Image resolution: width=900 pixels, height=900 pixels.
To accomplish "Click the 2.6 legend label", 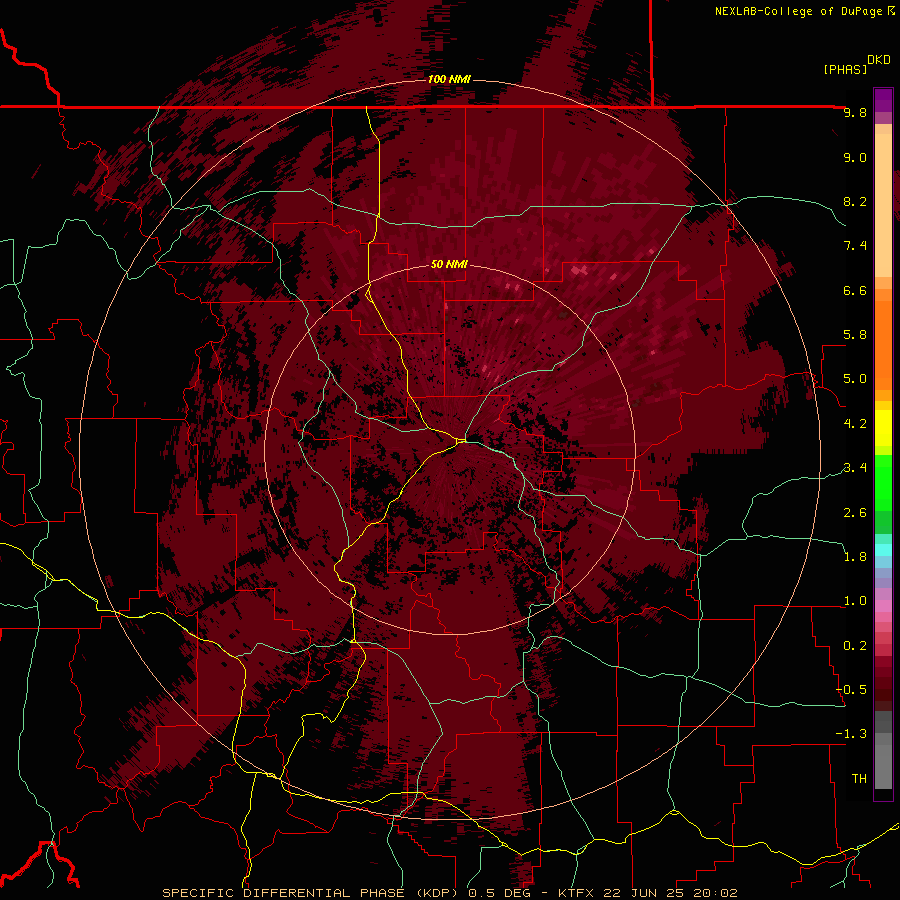I will click(x=855, y=512).
